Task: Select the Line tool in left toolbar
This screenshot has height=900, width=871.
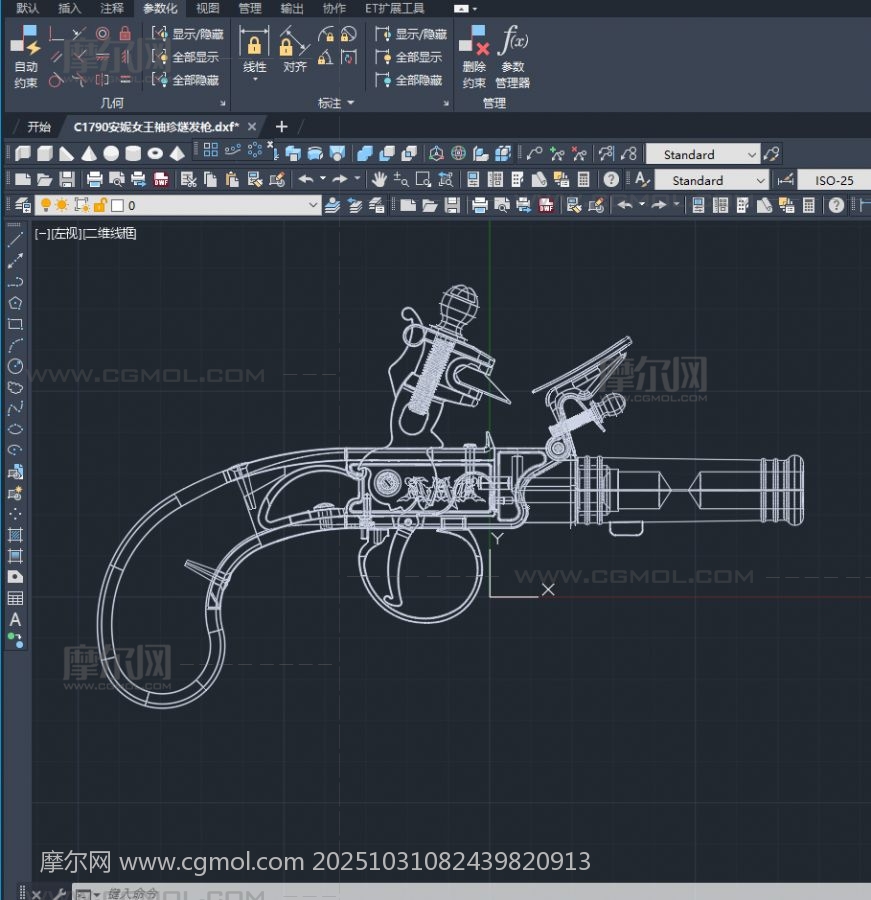Action: pyautogui.click(x=15, y=240)
